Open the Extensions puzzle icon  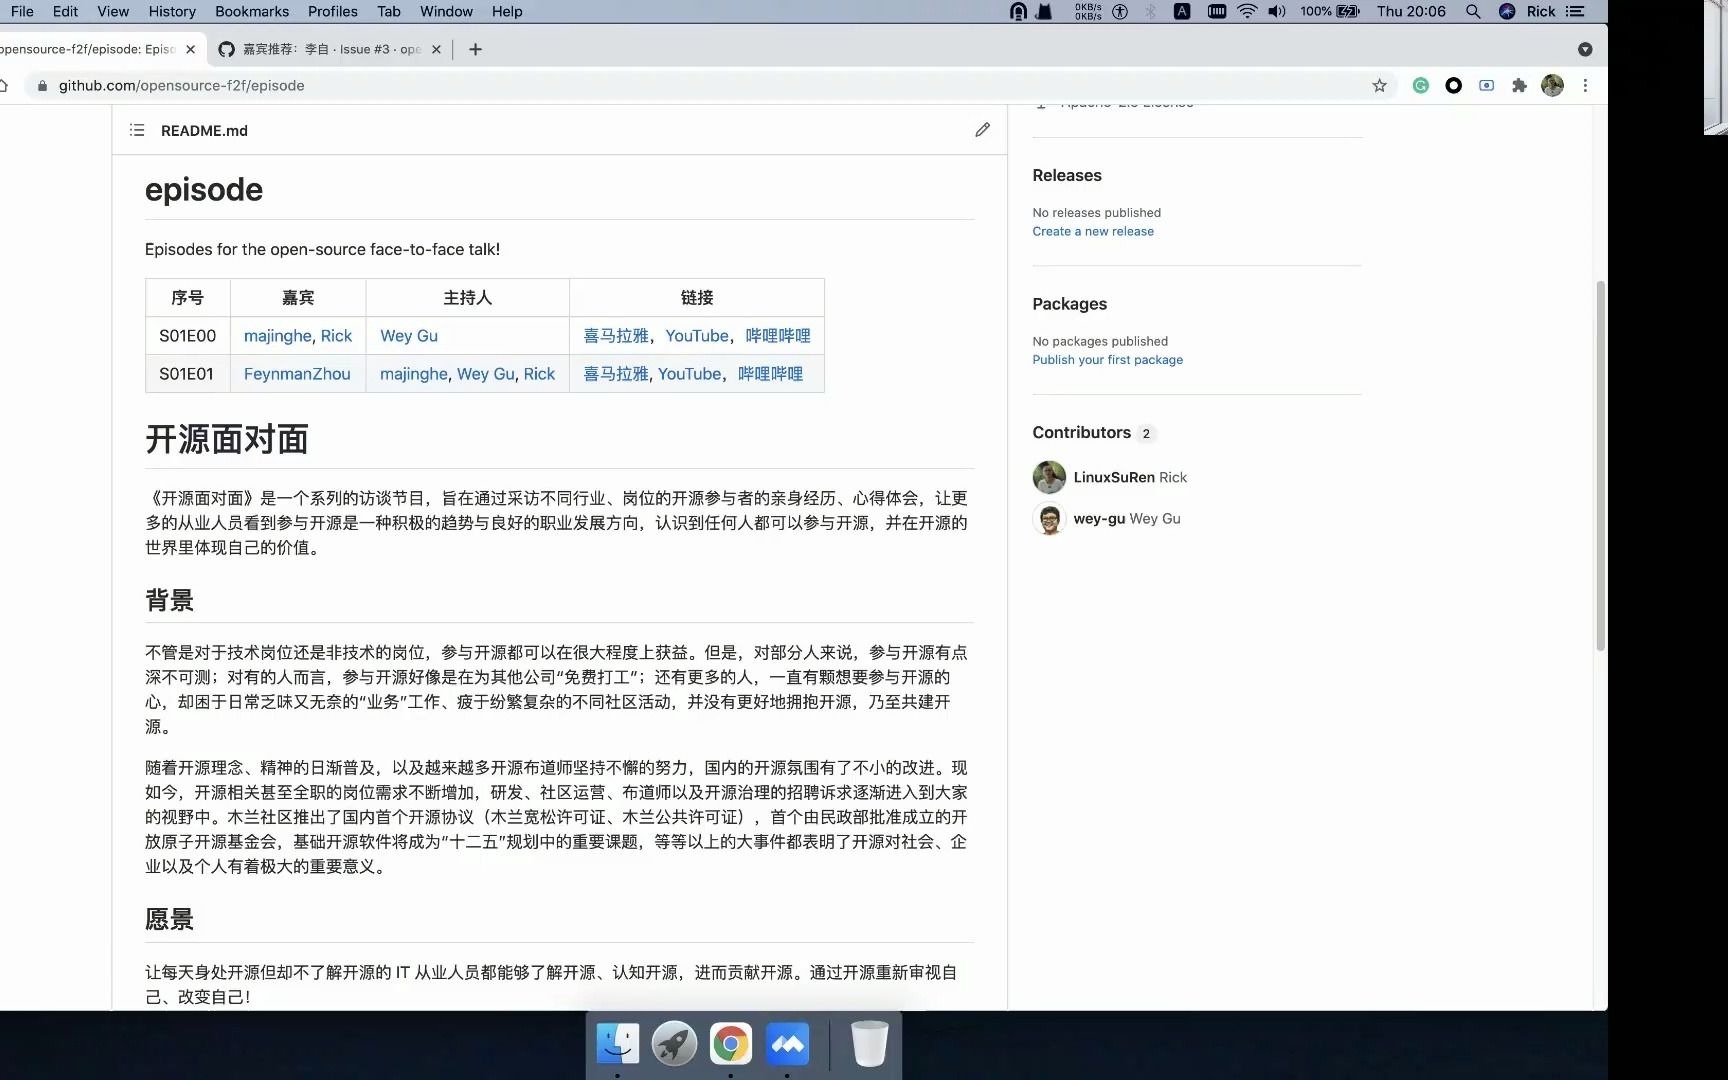click(1519, 86)
